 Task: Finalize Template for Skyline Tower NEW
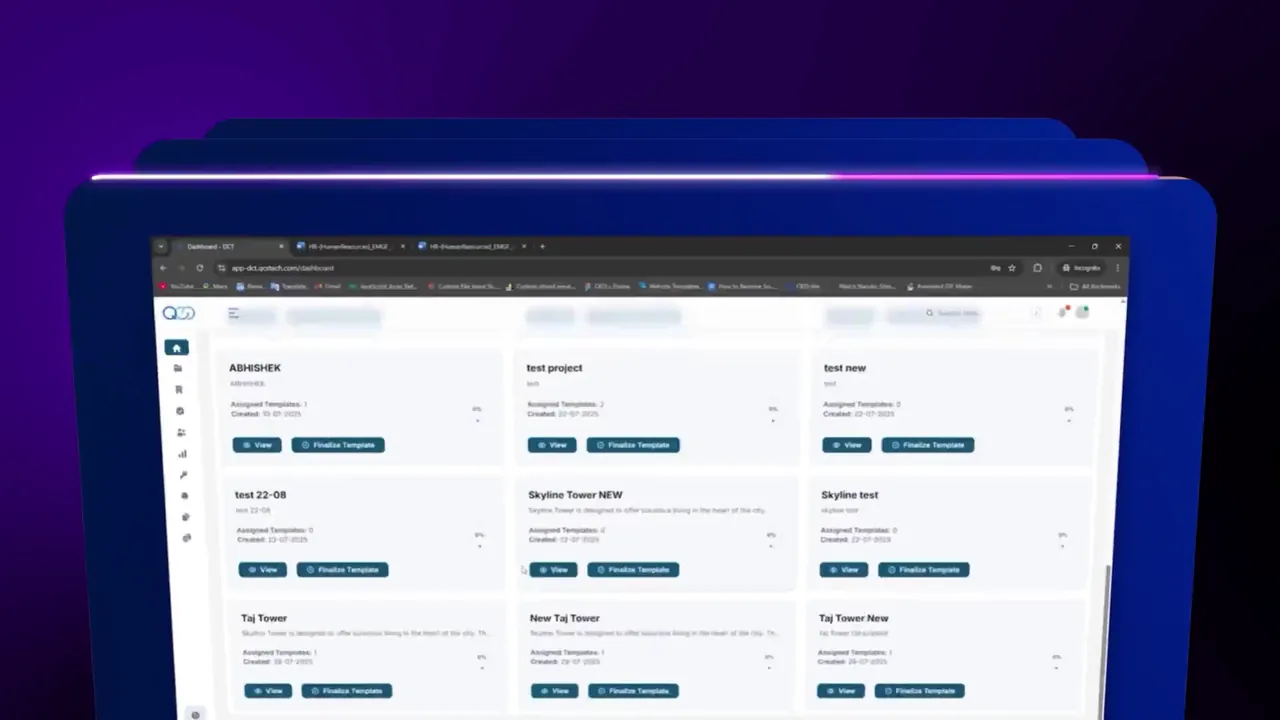(x=633, y=570)
